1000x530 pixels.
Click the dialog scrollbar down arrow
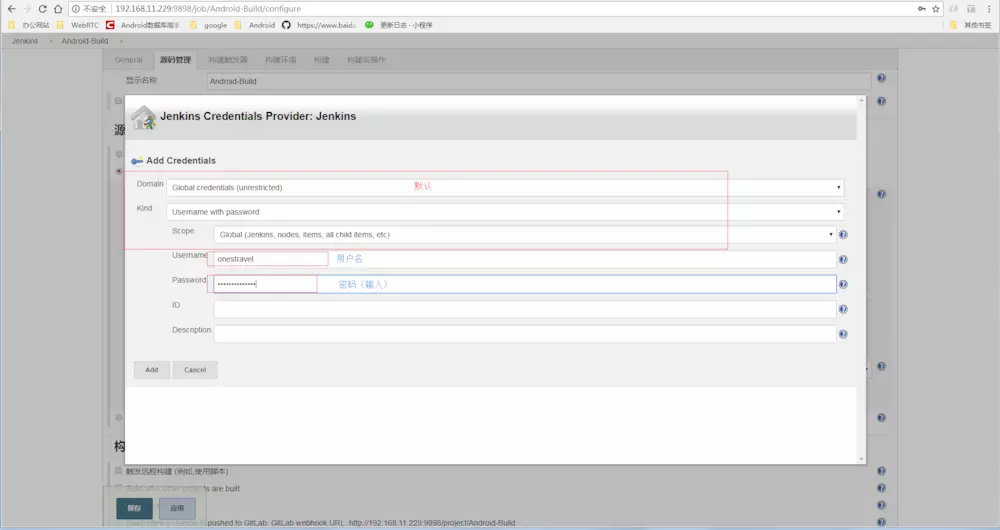click(x=862, y=459)
